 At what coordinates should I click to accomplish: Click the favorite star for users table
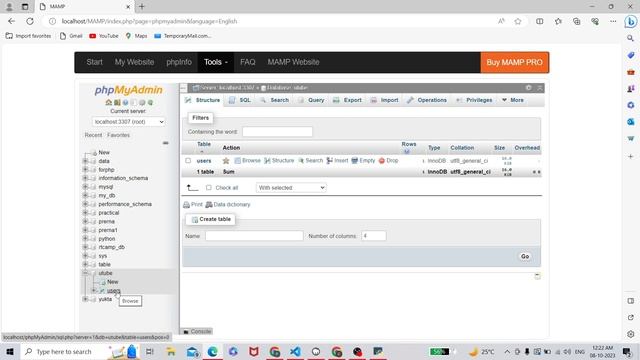click(226, 161)
